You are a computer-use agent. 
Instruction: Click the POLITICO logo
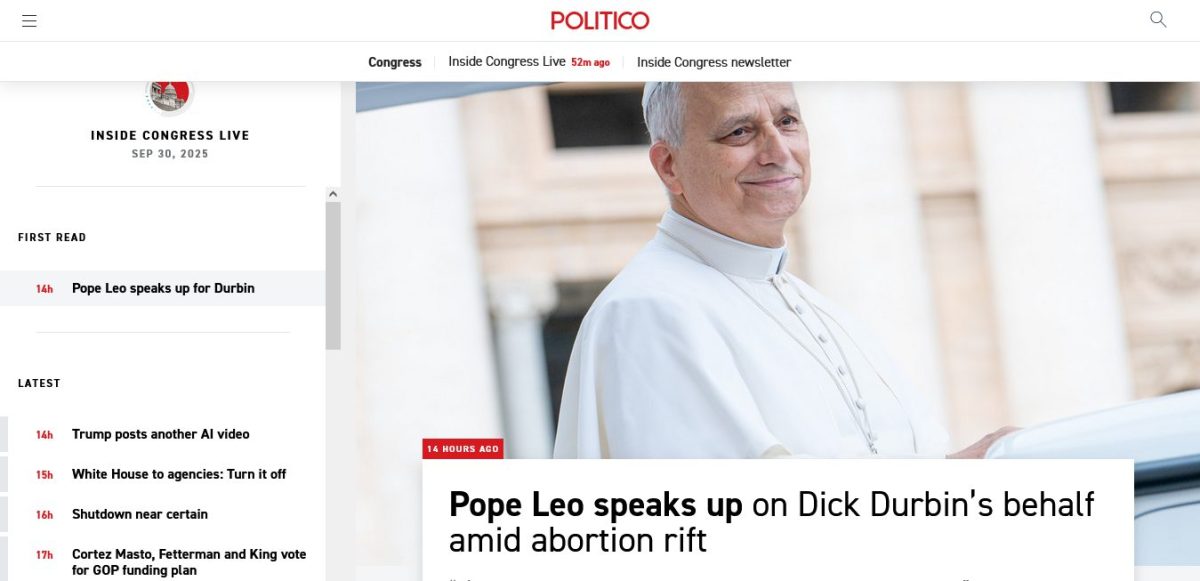click(x=600, y=20)
